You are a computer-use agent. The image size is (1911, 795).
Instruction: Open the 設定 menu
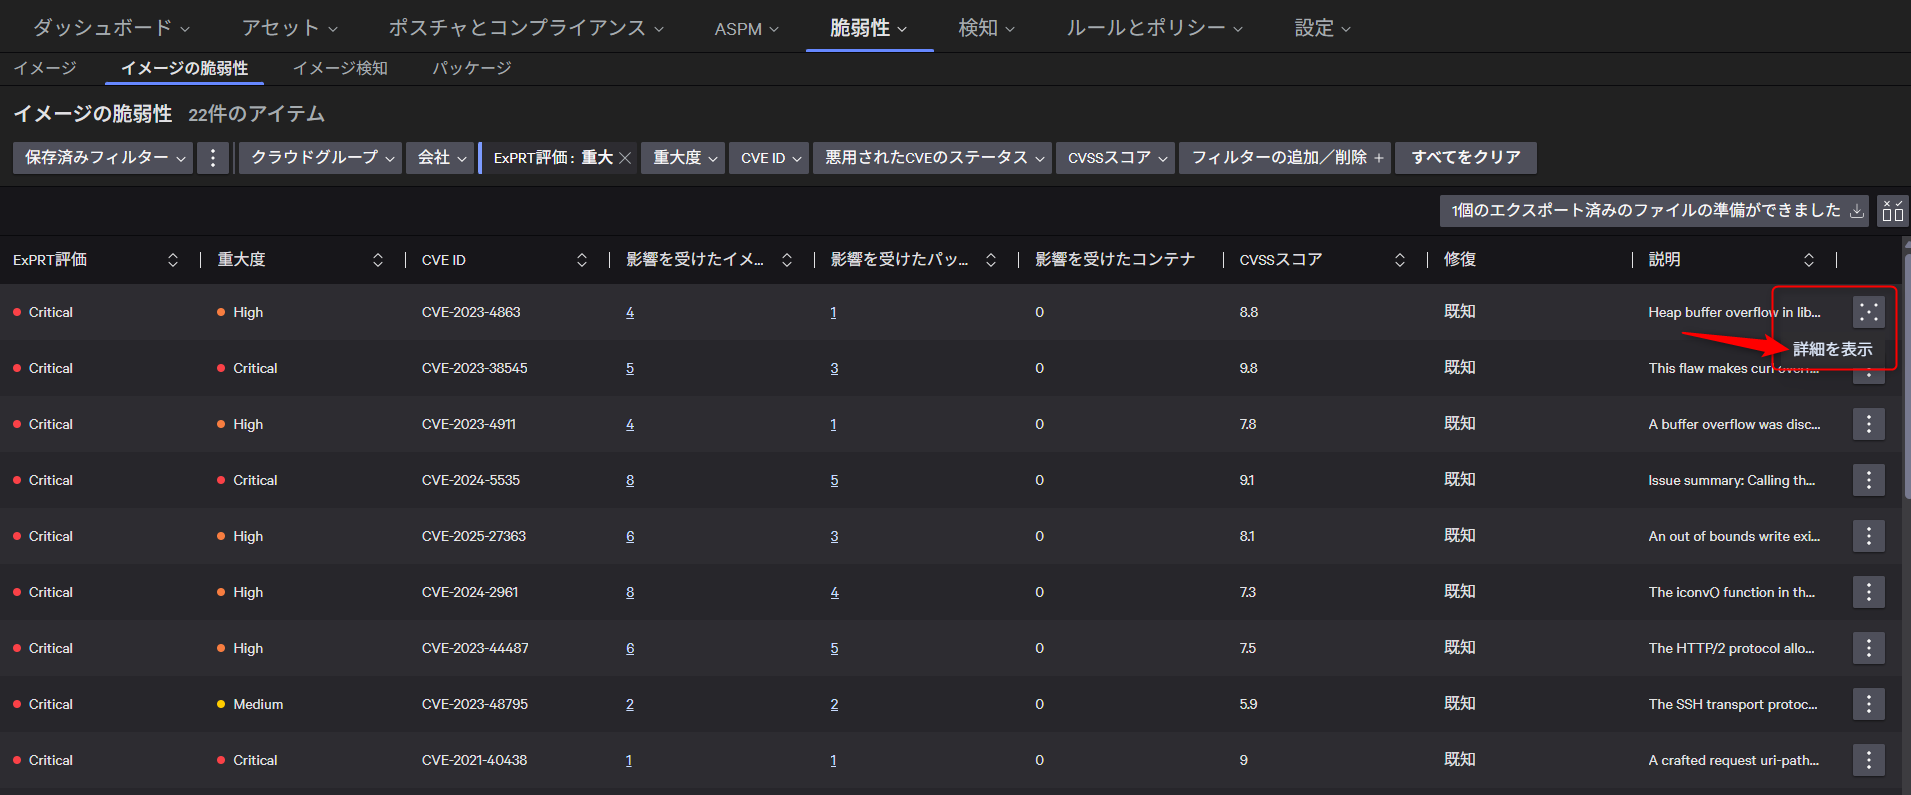click(1322, 28)
